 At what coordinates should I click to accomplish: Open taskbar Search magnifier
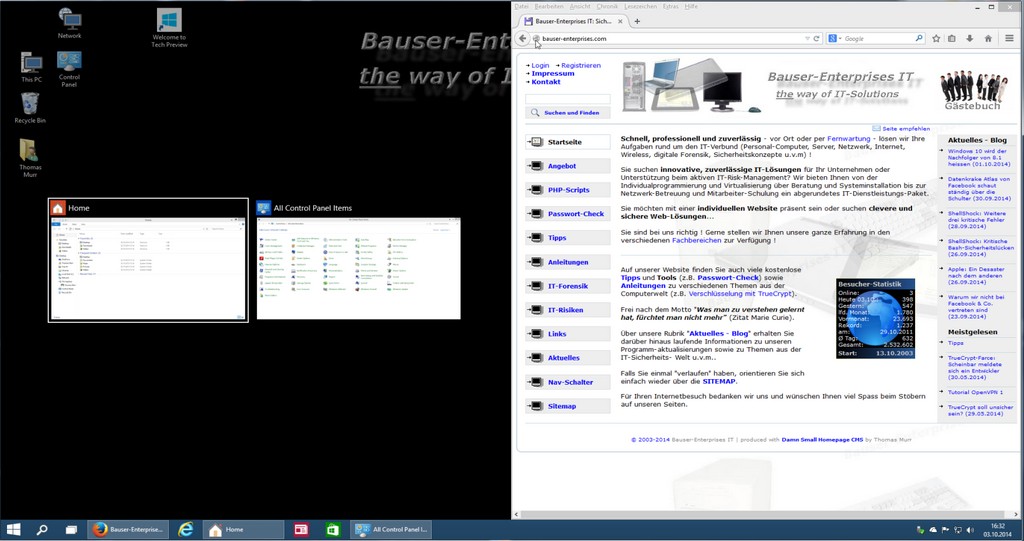pos(42,530)
